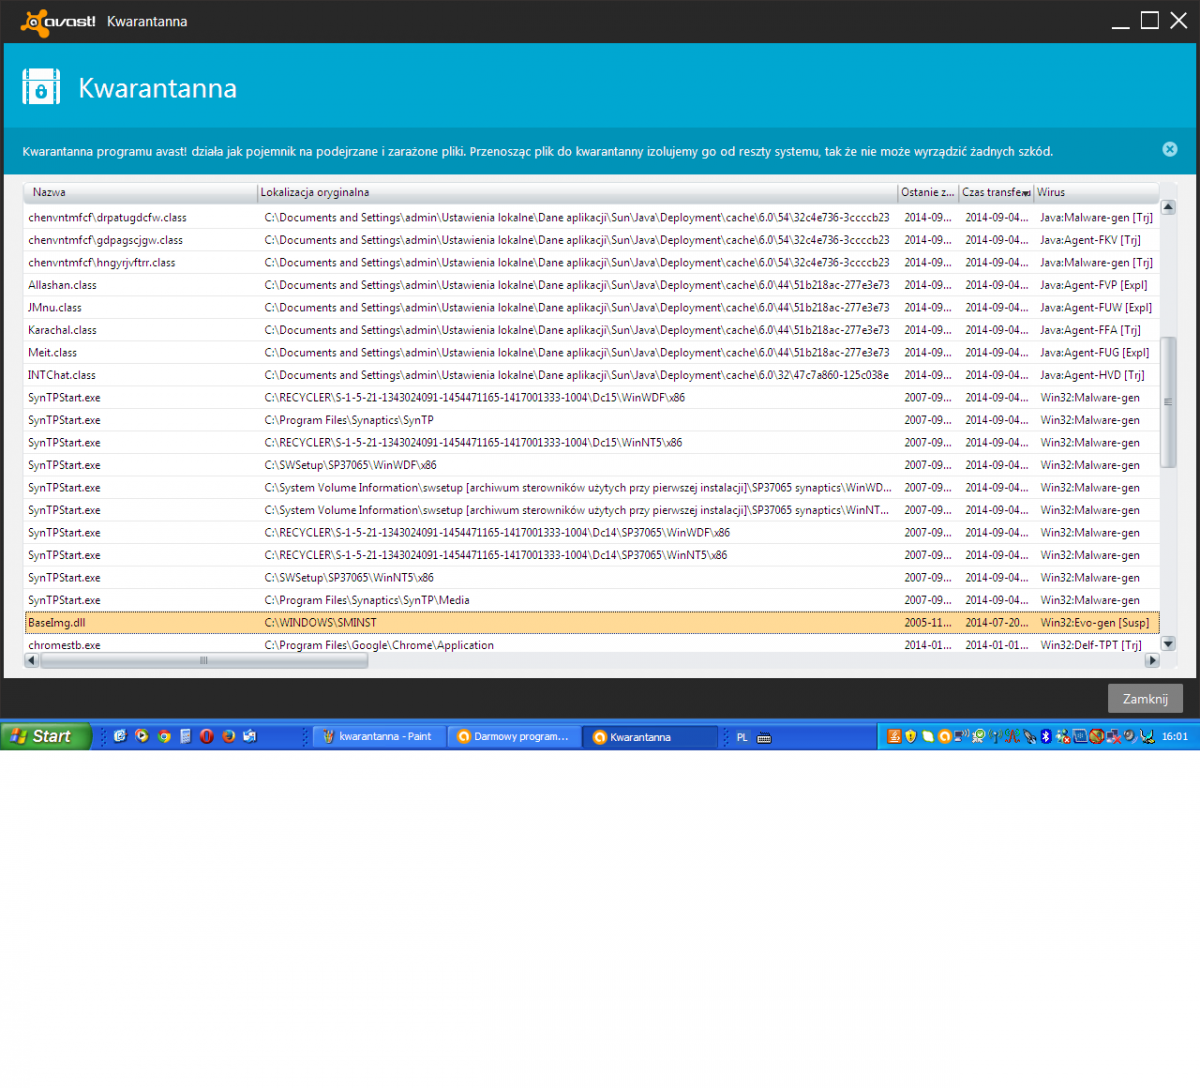Screen dimensions: 1200x1088
Task: Open the Google Chrome quick launch icon
Action: (x=164, y=736)
